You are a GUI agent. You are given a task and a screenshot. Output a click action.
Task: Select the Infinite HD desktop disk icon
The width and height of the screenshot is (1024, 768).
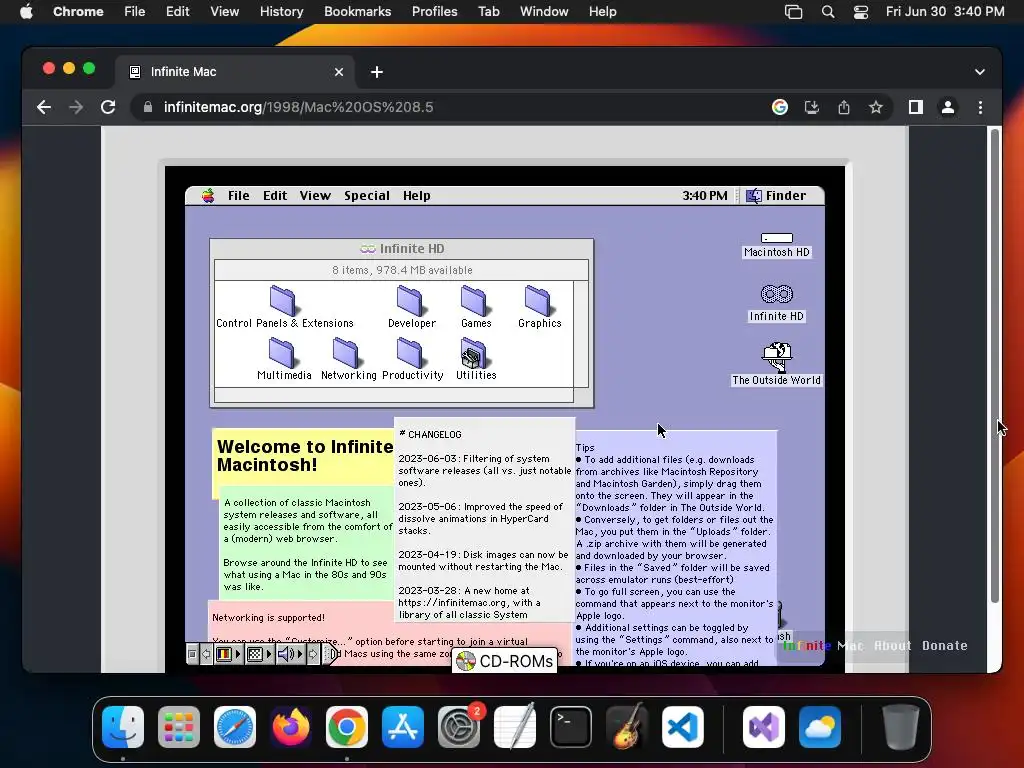[x=776, y=302]
